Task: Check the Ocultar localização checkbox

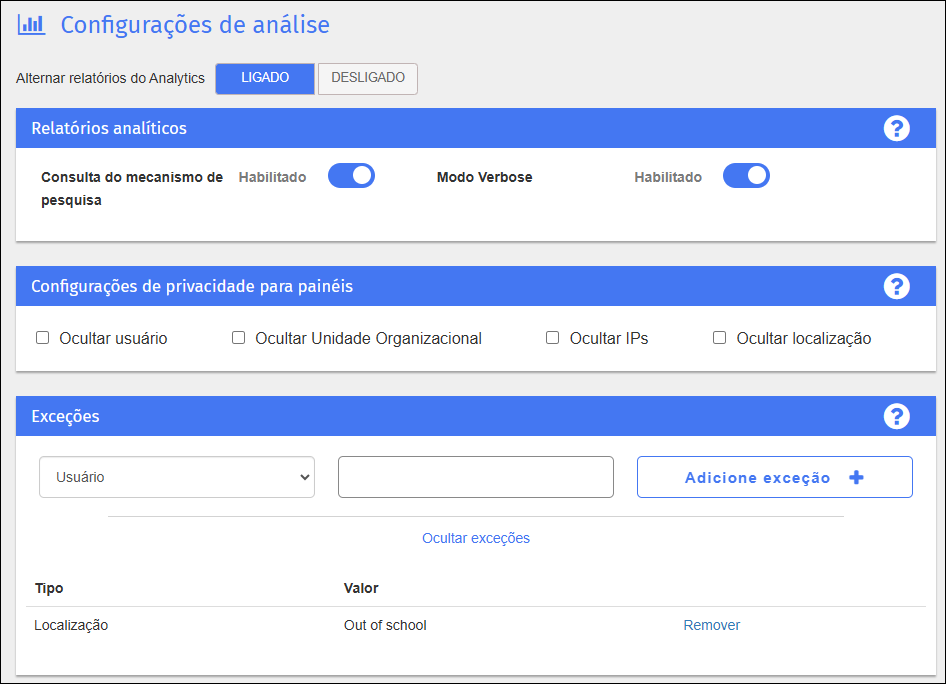Action: click(719, 338)
